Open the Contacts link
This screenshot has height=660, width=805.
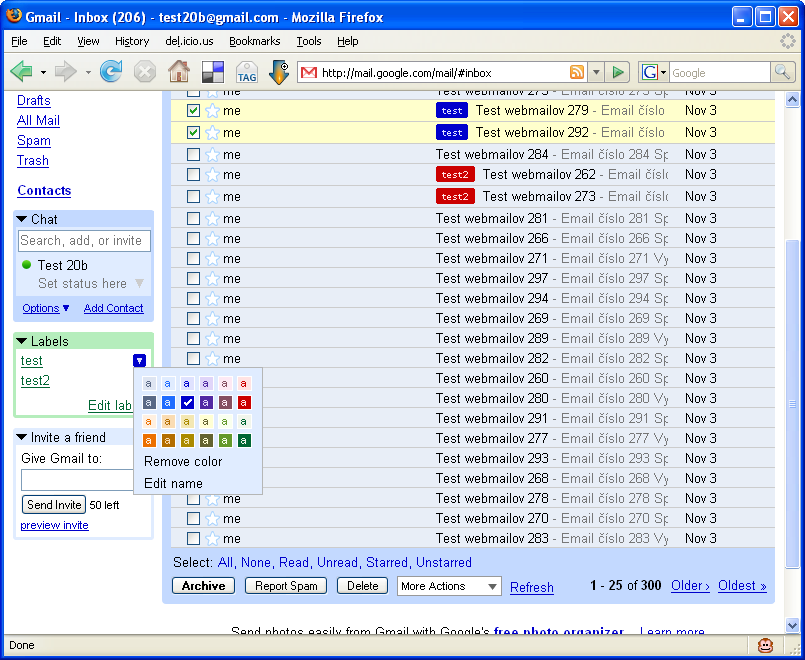coord(44,190)
